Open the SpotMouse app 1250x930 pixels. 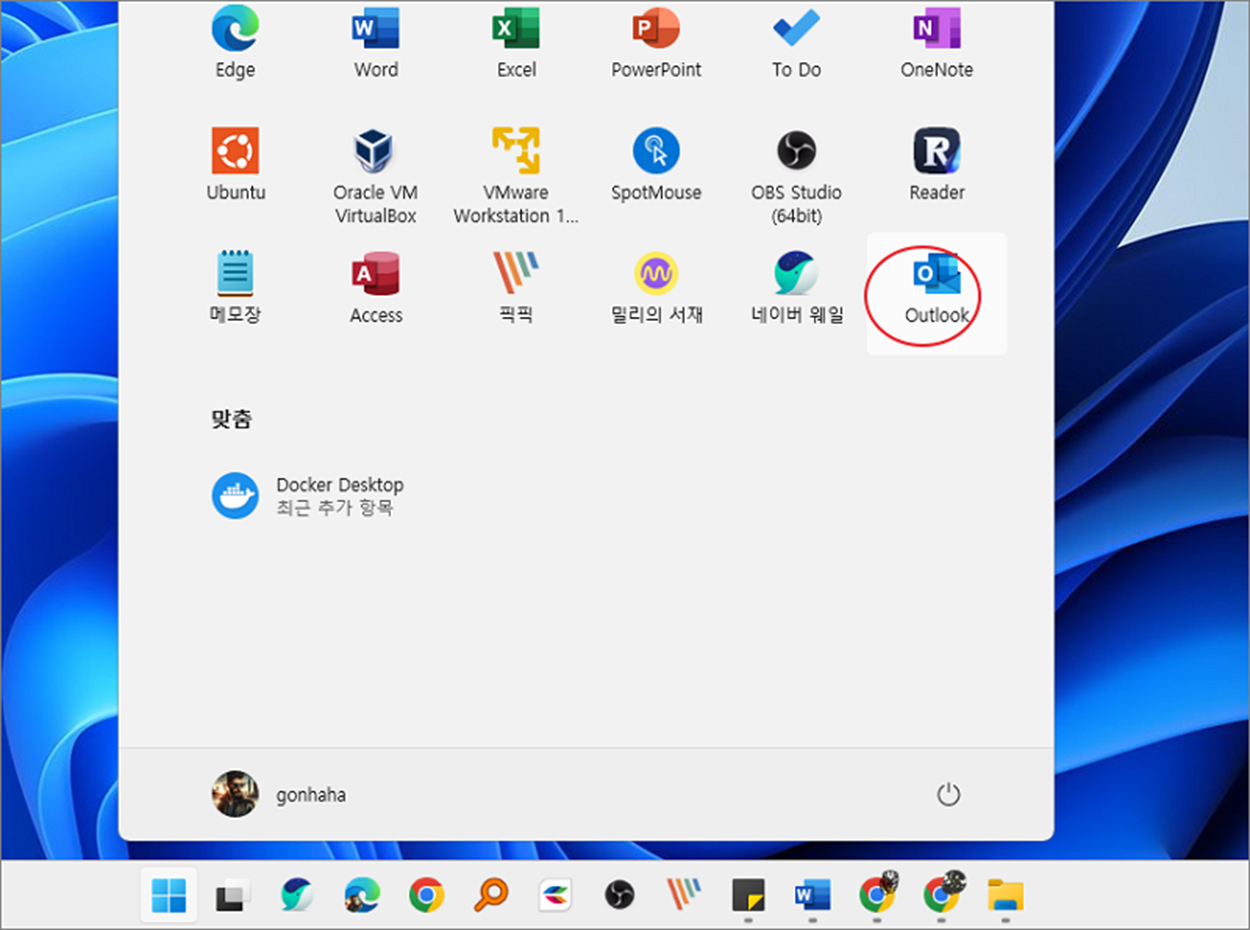(x=656, y=165)
